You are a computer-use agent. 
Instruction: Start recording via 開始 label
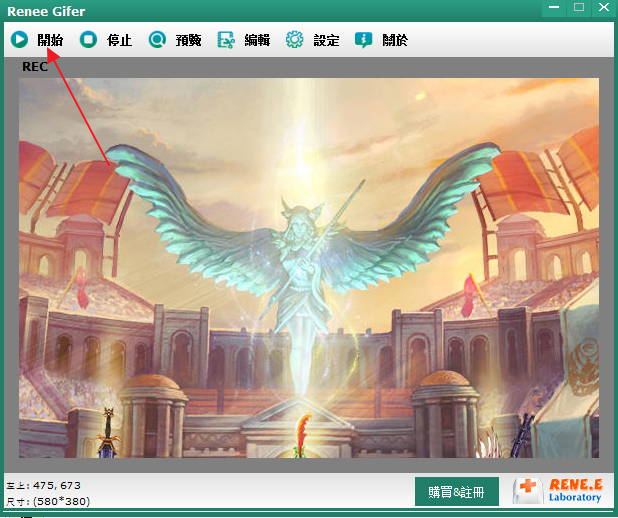(x=50, y=40)
